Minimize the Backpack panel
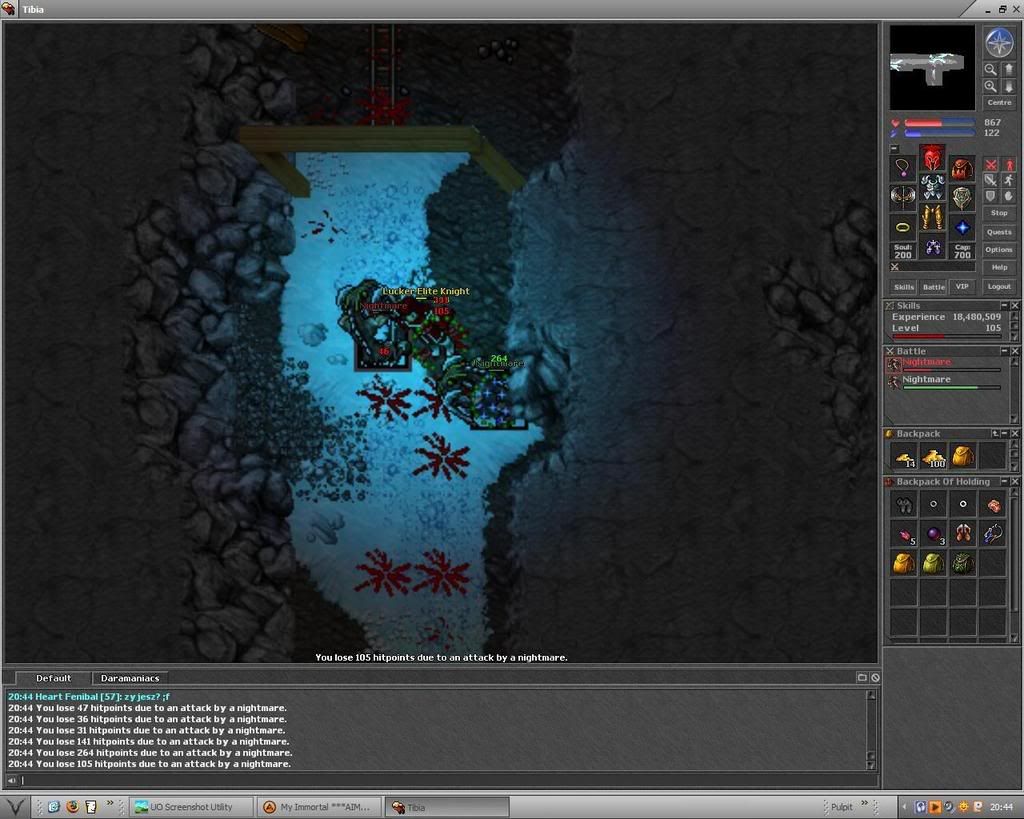Image resolution: width=1024 pixels, height=819 pixels. click(x=1004, y=434)
